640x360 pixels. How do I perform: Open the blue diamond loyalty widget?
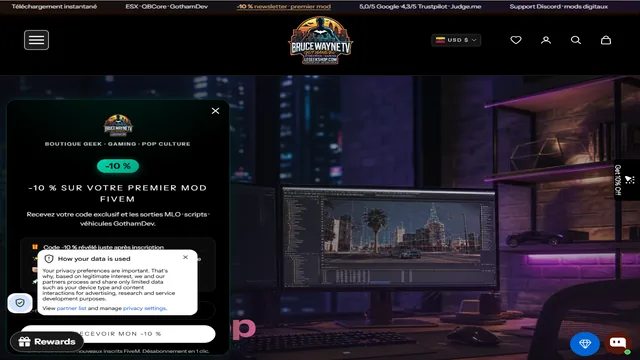[585, 344]
